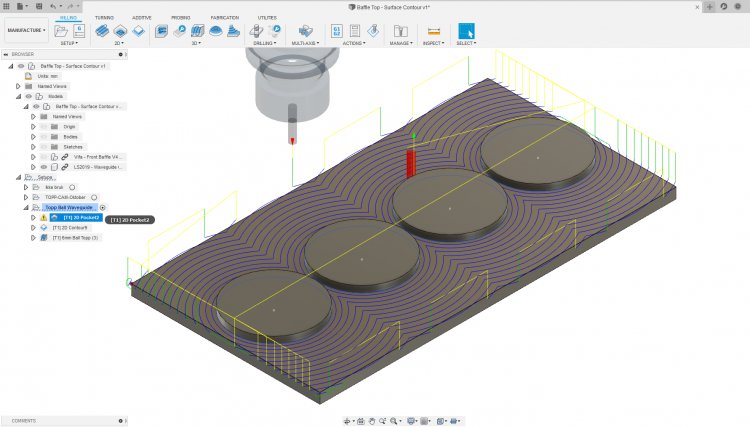Open the New Setup folder icon
Image resolution: width=750 pixels, height=427 pixels.
click(x=62, y=31)
